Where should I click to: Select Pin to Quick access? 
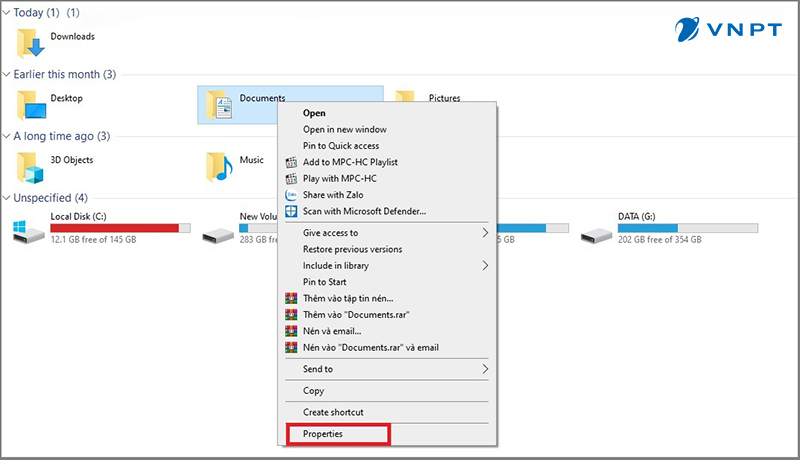pyautogui.click(x=341, y=146)
